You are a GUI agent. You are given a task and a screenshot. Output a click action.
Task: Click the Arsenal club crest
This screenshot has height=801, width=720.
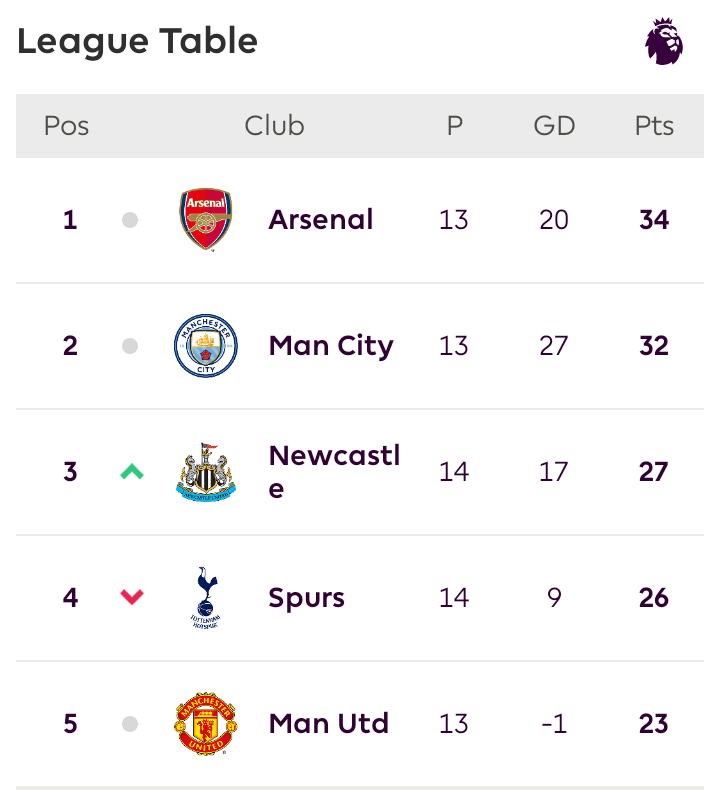pos(206,220)
